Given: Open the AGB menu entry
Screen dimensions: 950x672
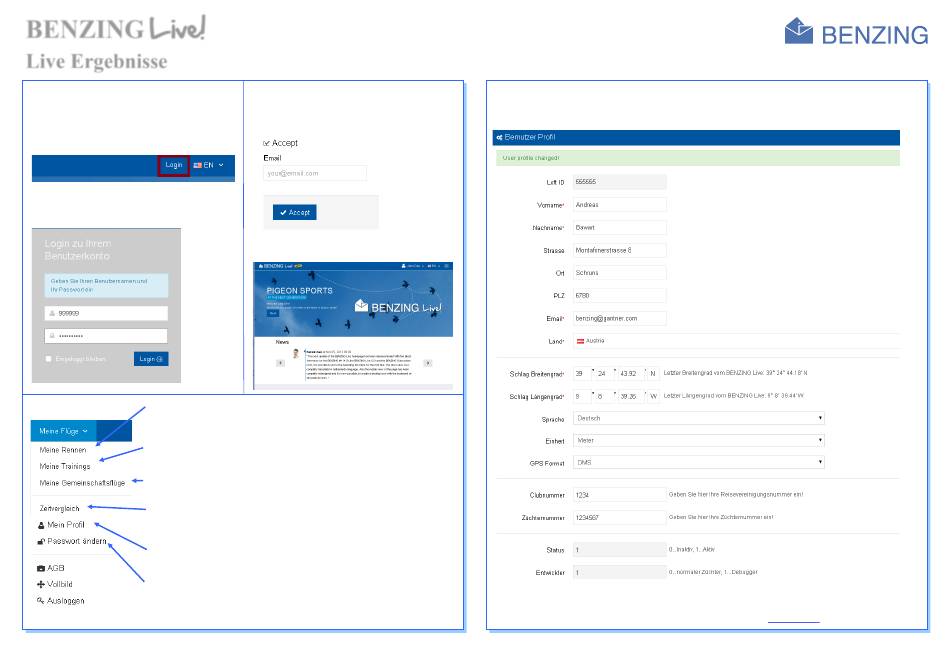Looking at the screenshot, I should (x=56, y=569).
